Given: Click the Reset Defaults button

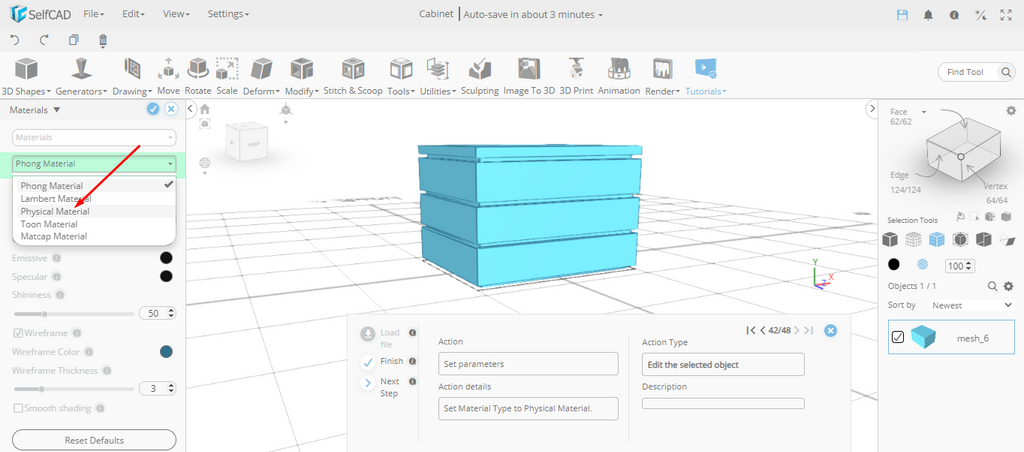Looking at the screenshot, I should click(x=94, y=440).
